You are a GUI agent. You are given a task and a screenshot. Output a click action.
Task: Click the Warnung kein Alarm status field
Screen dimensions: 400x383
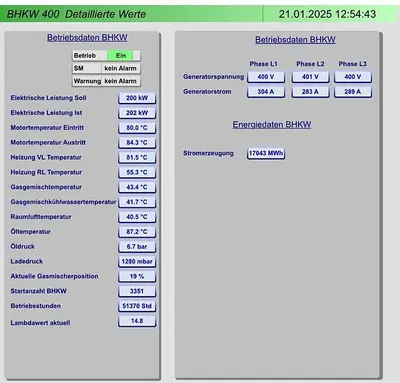pyautogui.click(x=106, y=81)
